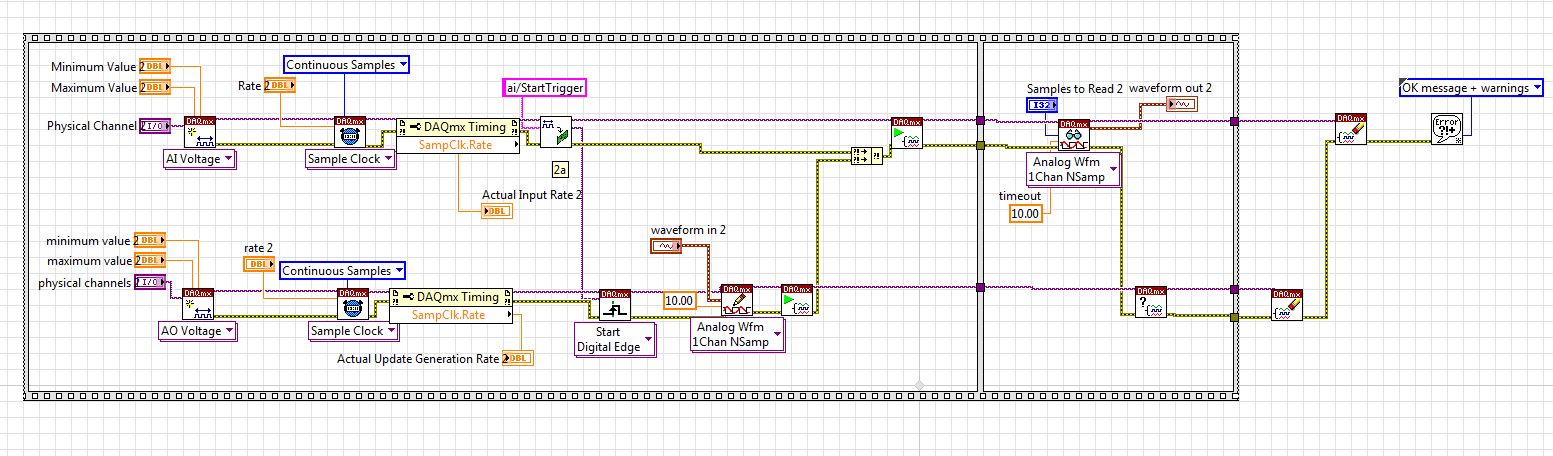Open the upper Continuous Samples enum dropdown
Viewport: 1553px width, 456px height.
346,65
